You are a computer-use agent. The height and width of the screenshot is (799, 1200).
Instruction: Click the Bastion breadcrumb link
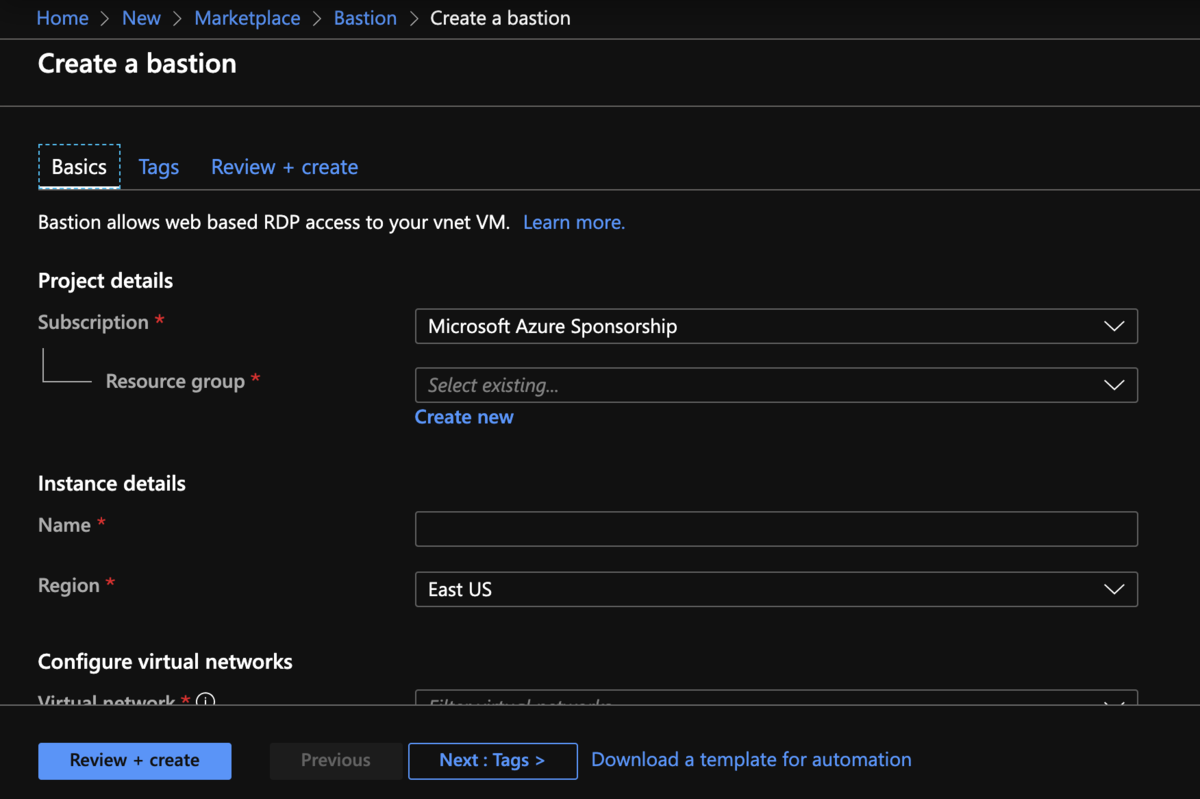tap(365, 18)
